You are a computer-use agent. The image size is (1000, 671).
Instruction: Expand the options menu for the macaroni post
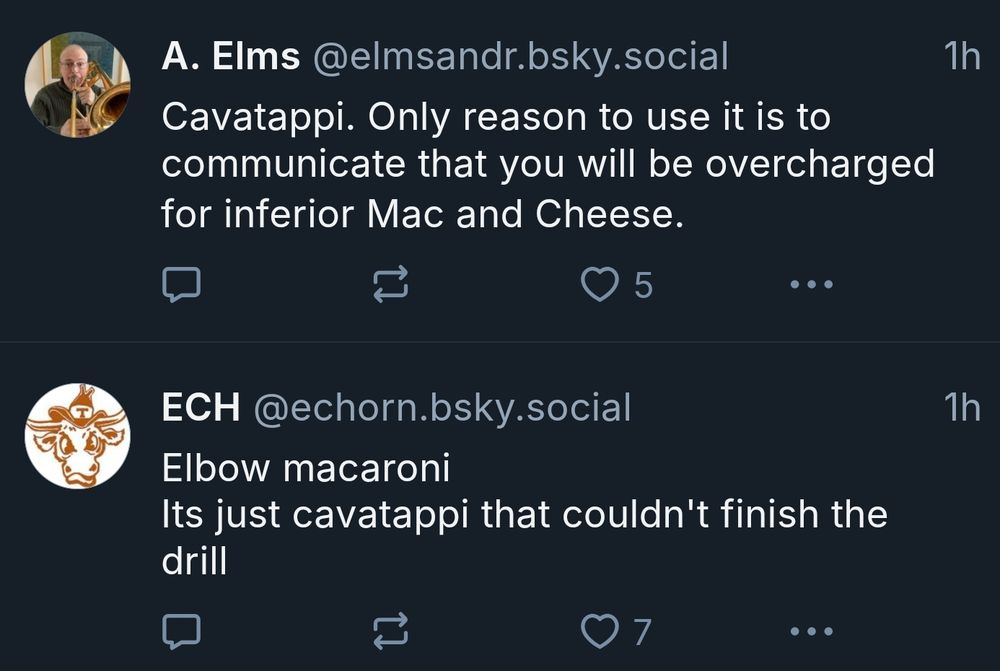click(810, 630)
